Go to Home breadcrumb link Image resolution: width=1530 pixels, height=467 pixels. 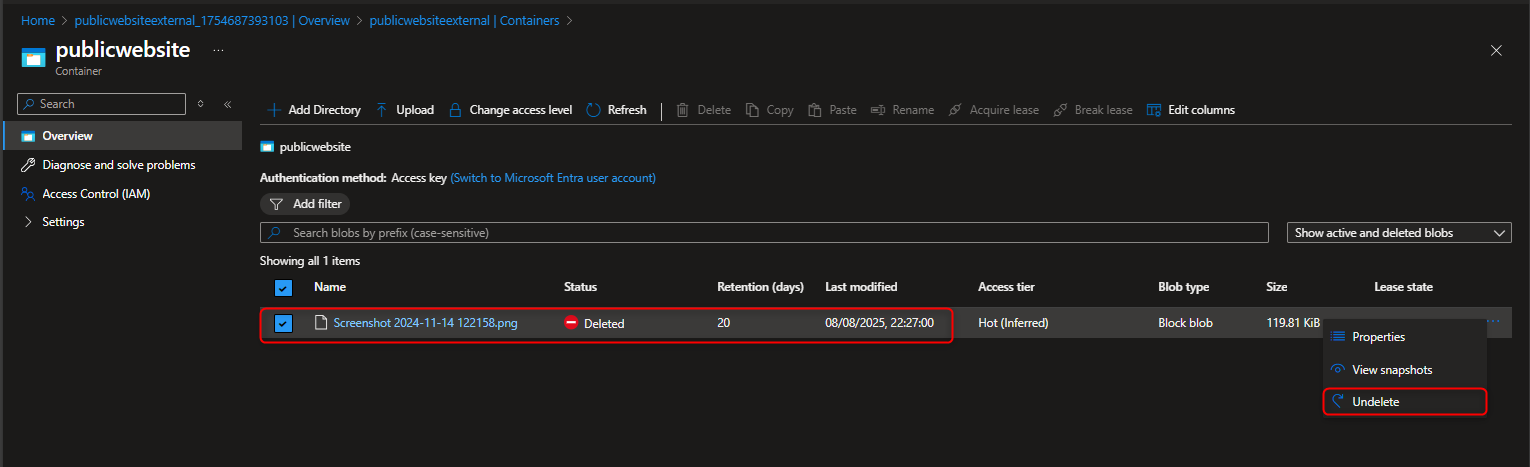coord(38,20)
